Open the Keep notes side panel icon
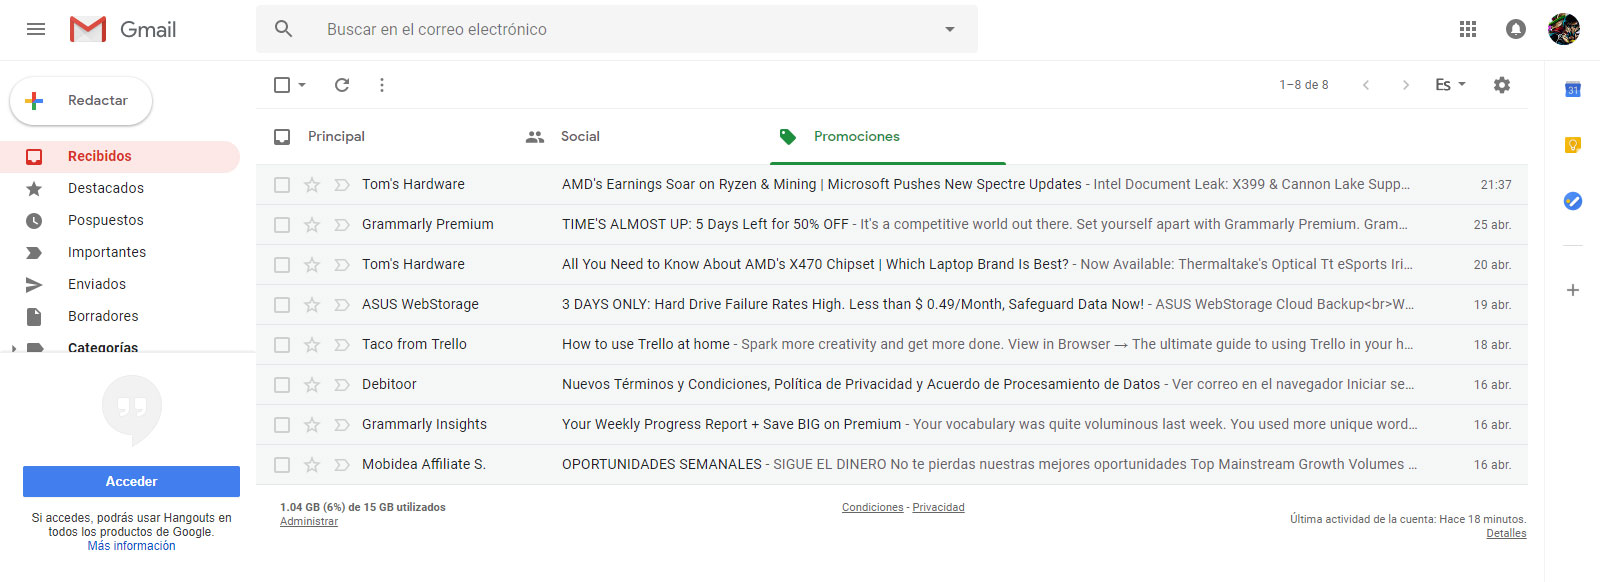The image size is (1600, 582). pyautogui.click(x=1573, y=145)
